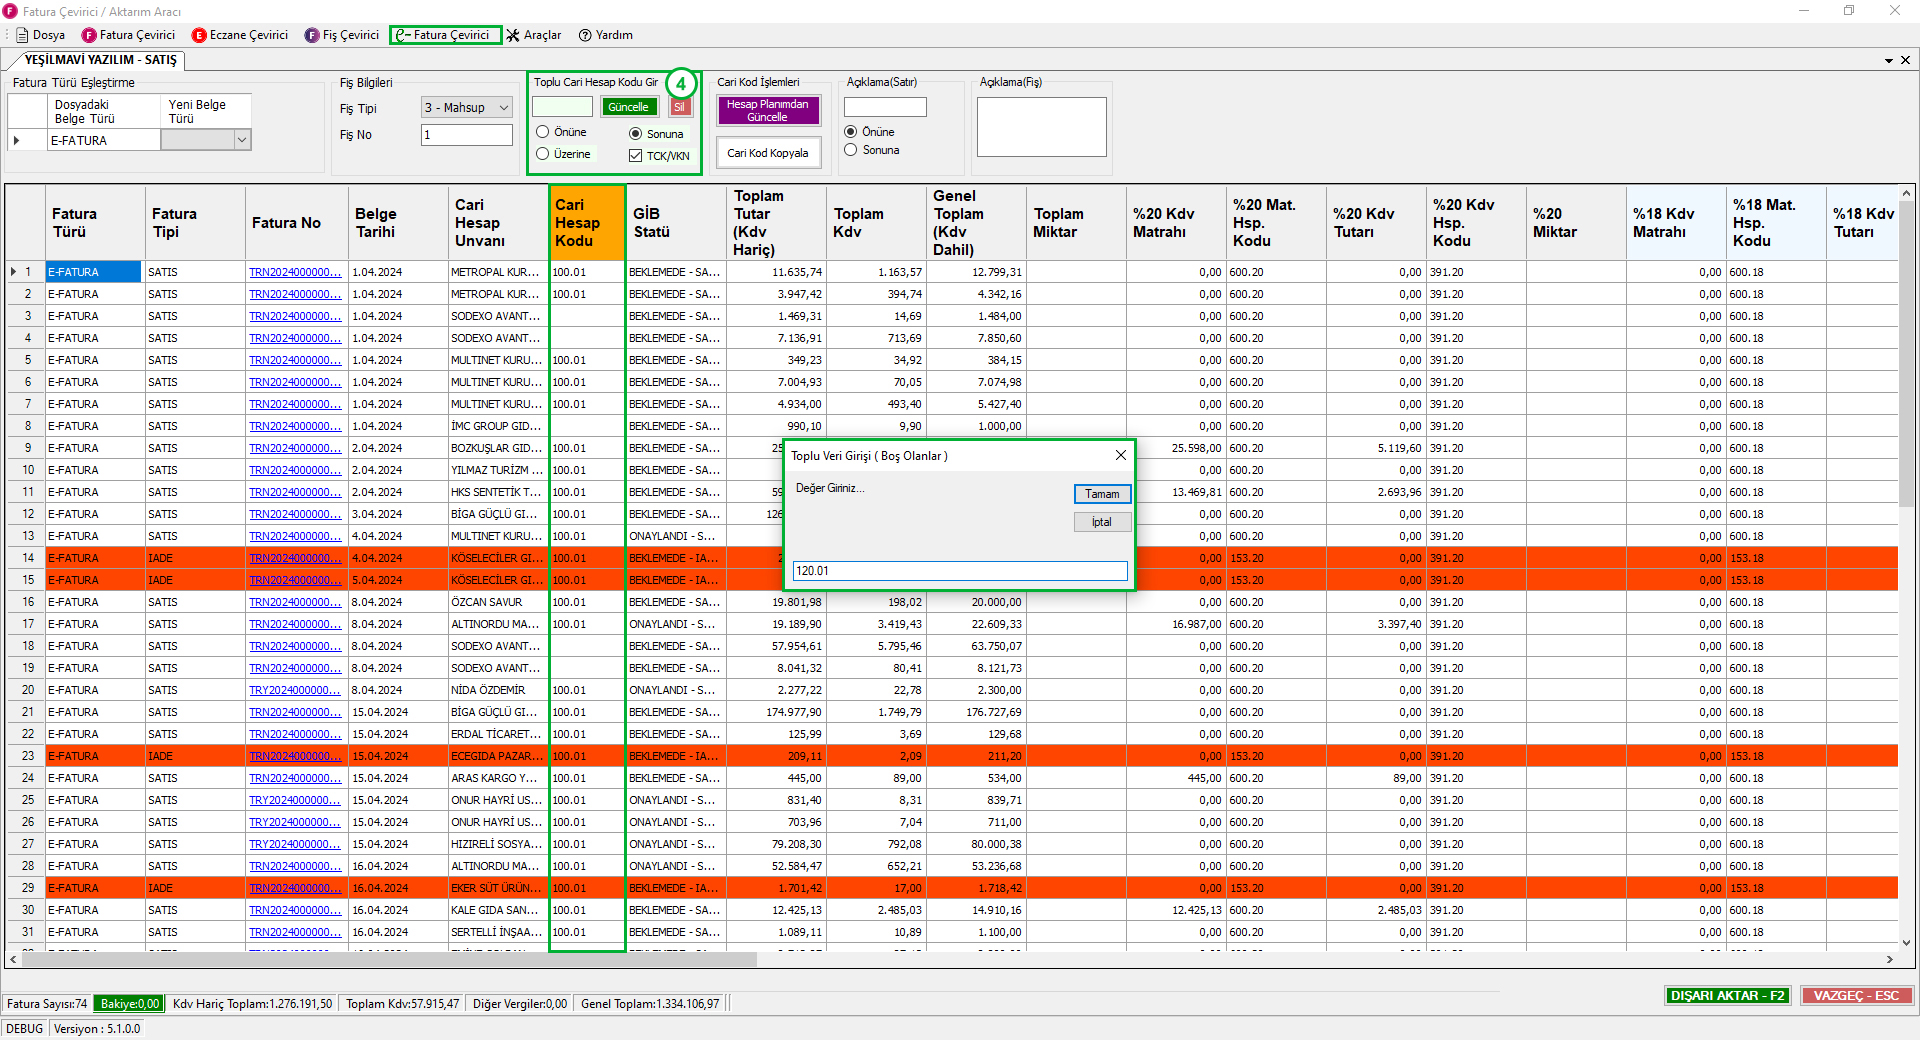Screen dimensions: 1920x1040
Task: Click the dialog value field containing 120.01
Action: point(960,571)
